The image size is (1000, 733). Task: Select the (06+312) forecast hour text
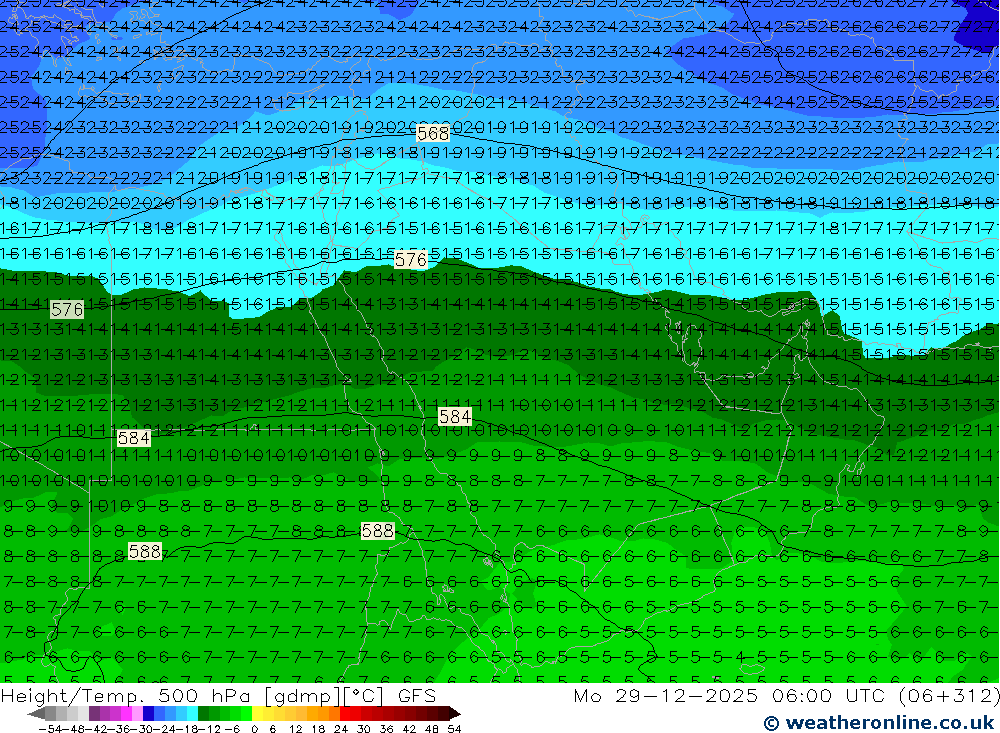point(950,696)
